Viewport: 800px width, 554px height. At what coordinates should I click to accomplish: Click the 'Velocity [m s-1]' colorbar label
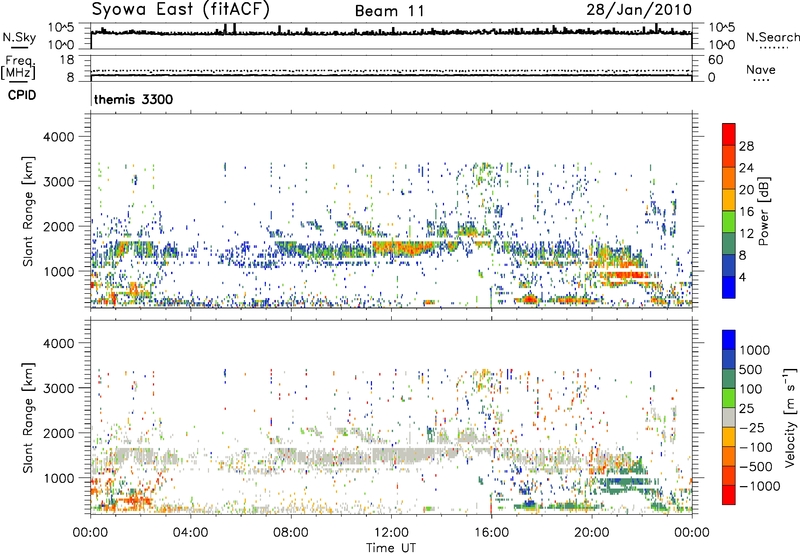pos(790,417)
